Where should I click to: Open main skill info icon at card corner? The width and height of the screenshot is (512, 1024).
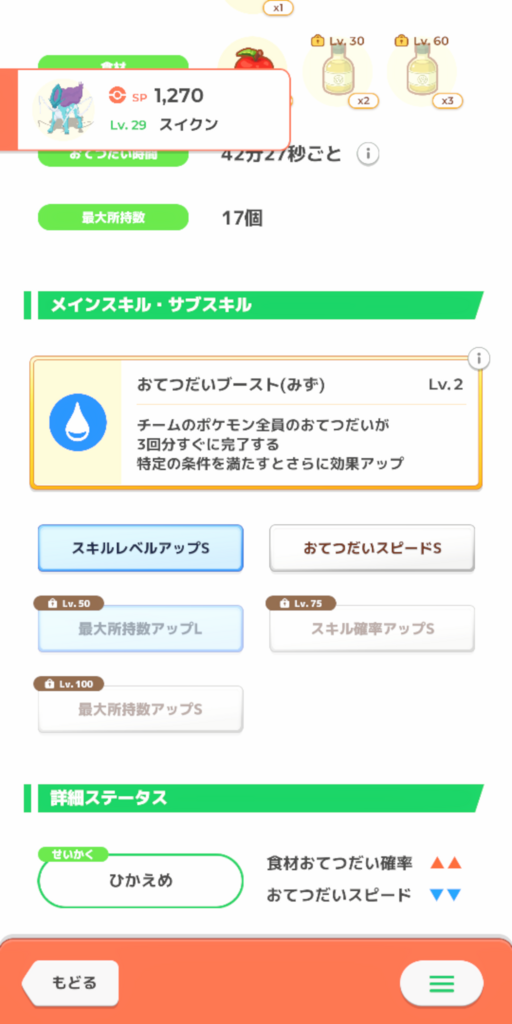[479, 358]
